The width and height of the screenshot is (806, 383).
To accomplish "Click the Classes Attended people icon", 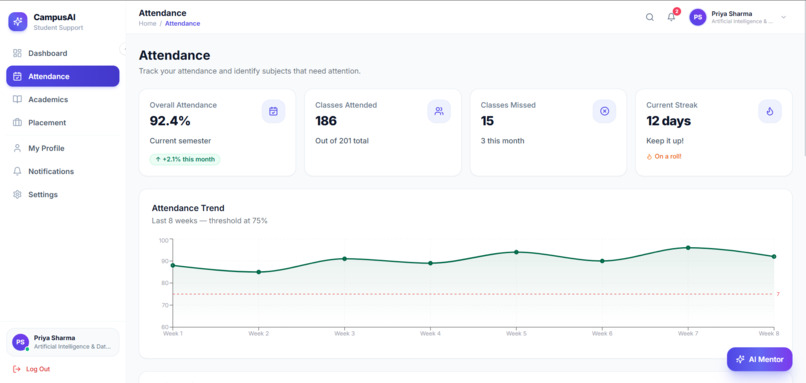I will pyautogui.click(x=439, y=111).
